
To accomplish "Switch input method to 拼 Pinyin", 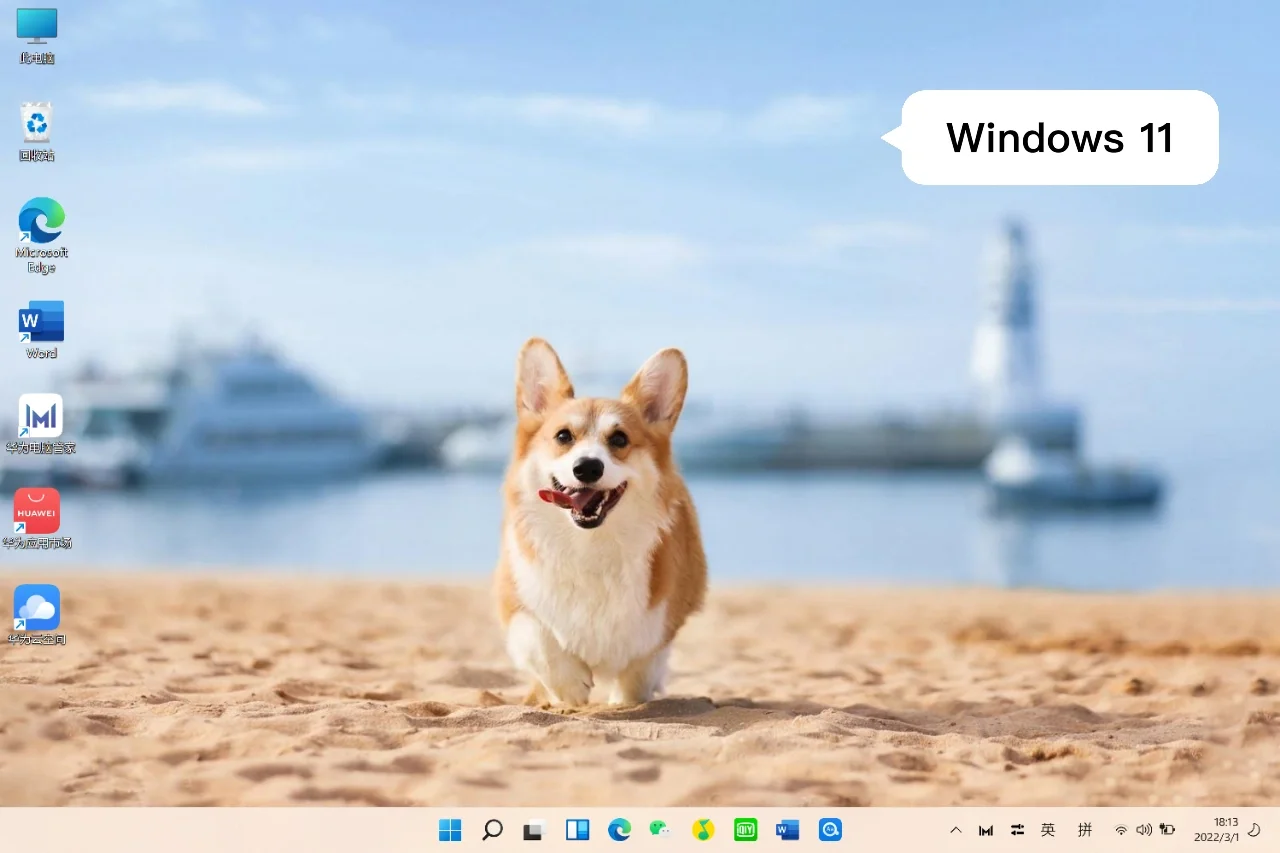I will [1085, 829].
